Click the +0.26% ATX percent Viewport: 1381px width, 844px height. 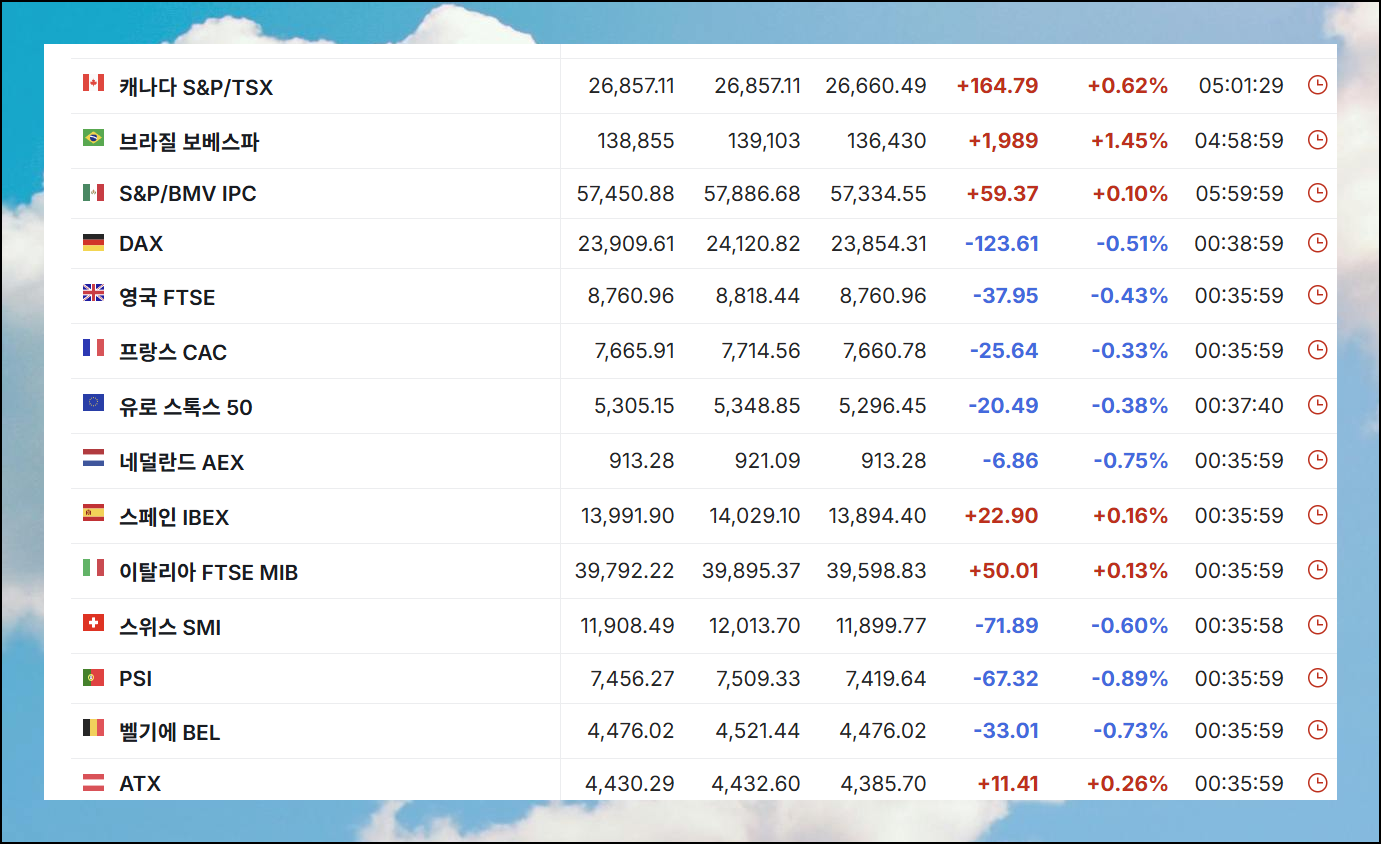1128,784
